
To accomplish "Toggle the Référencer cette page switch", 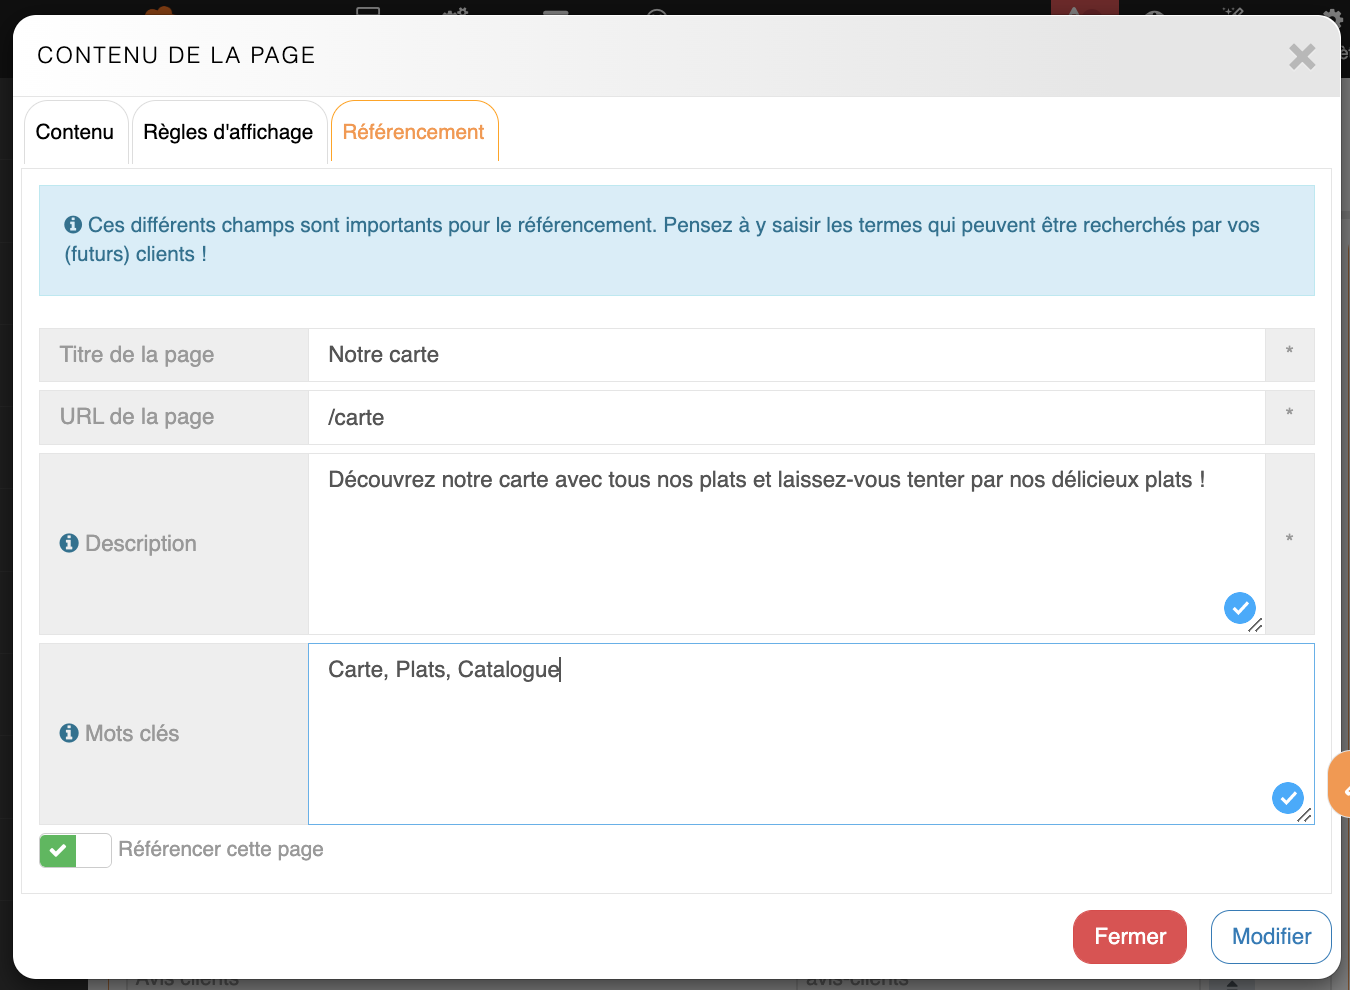I will pos(75,850).
